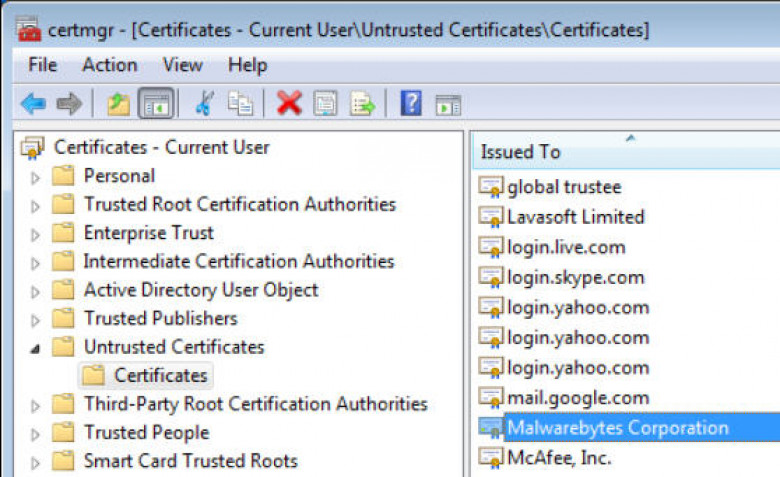Select the global trustee entry
The image size is (780, 477).
tap(564, 188)
